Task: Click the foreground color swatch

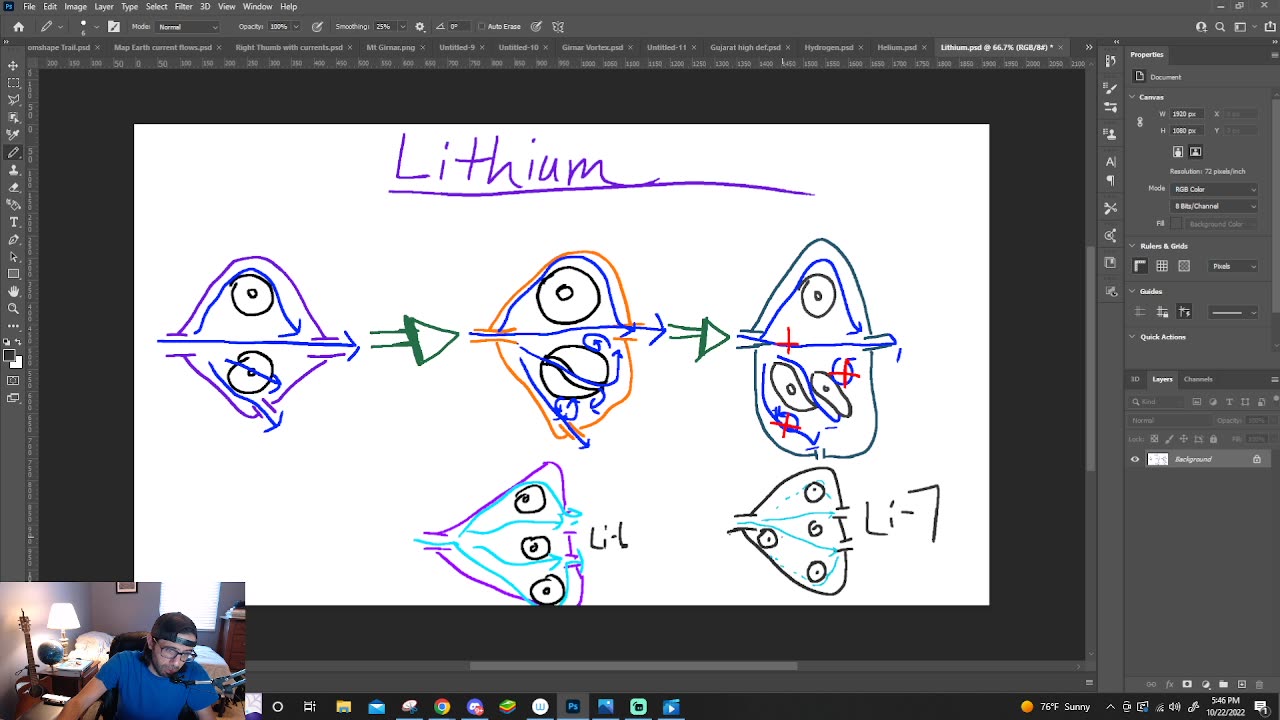Action: (9, 355)
